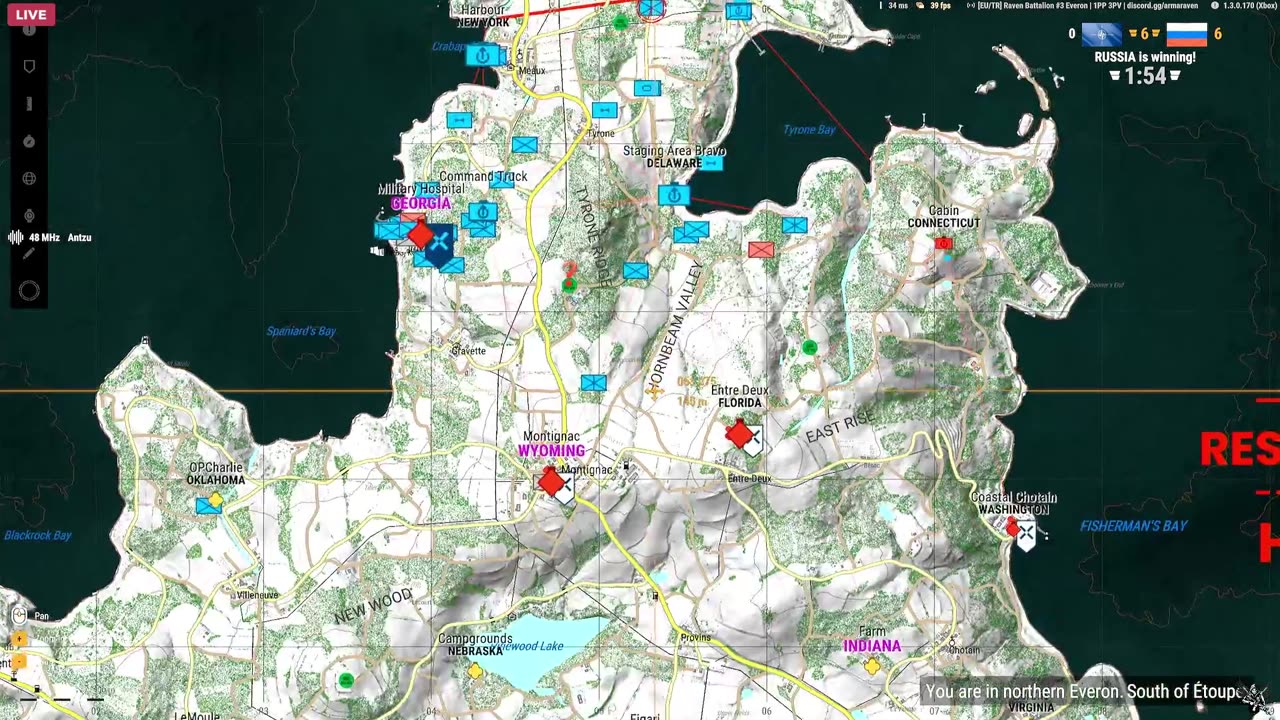Select the red diamond marker at Montignac Wyoming
Viewport: 1280px width, 720px height.
pos(551,483)
